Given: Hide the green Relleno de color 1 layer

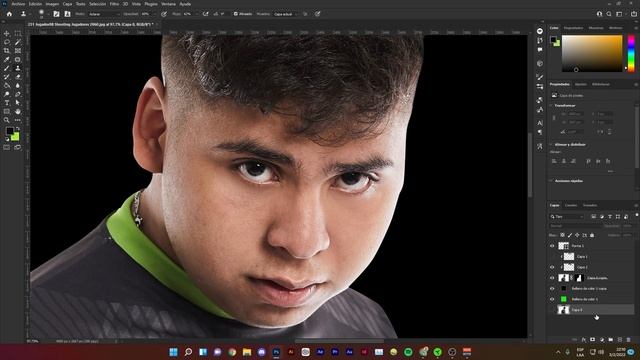Looking at the screenshot, I should point(552,299).
